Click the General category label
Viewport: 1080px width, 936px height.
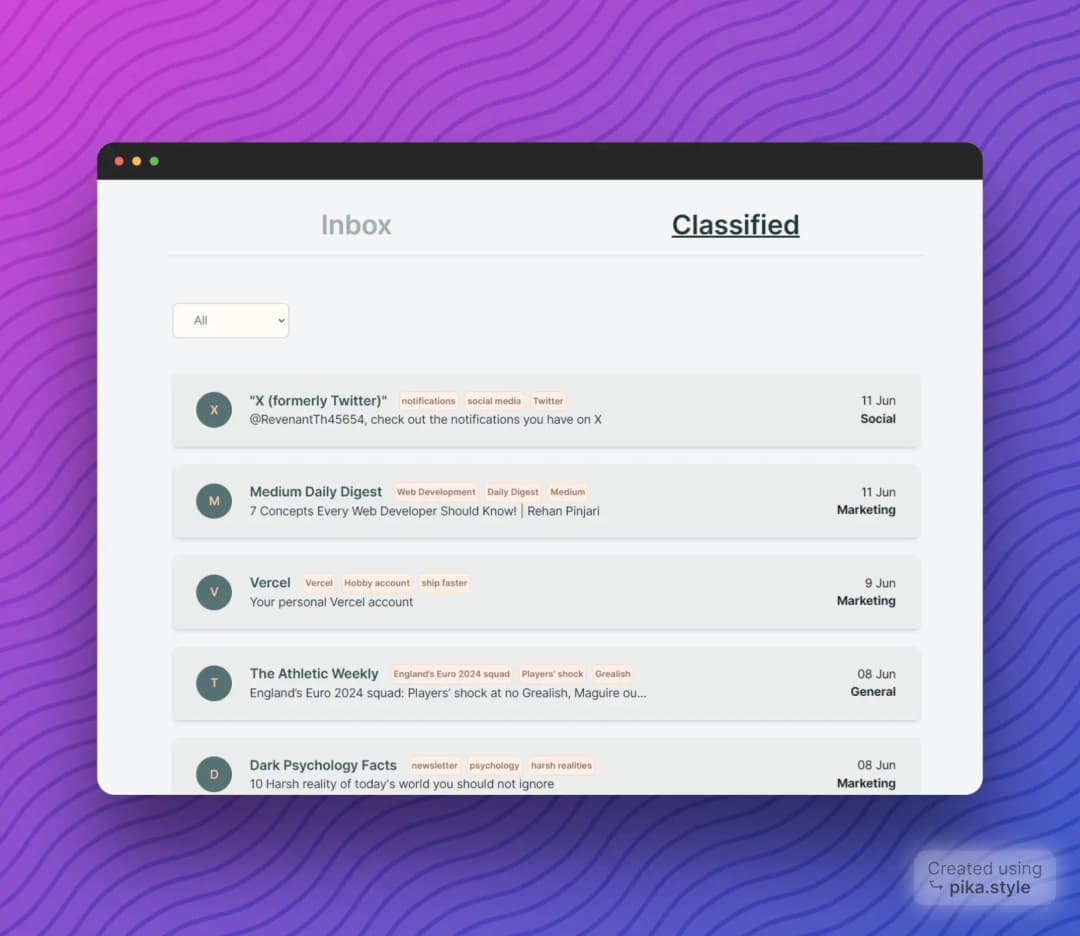pos(873,691)
